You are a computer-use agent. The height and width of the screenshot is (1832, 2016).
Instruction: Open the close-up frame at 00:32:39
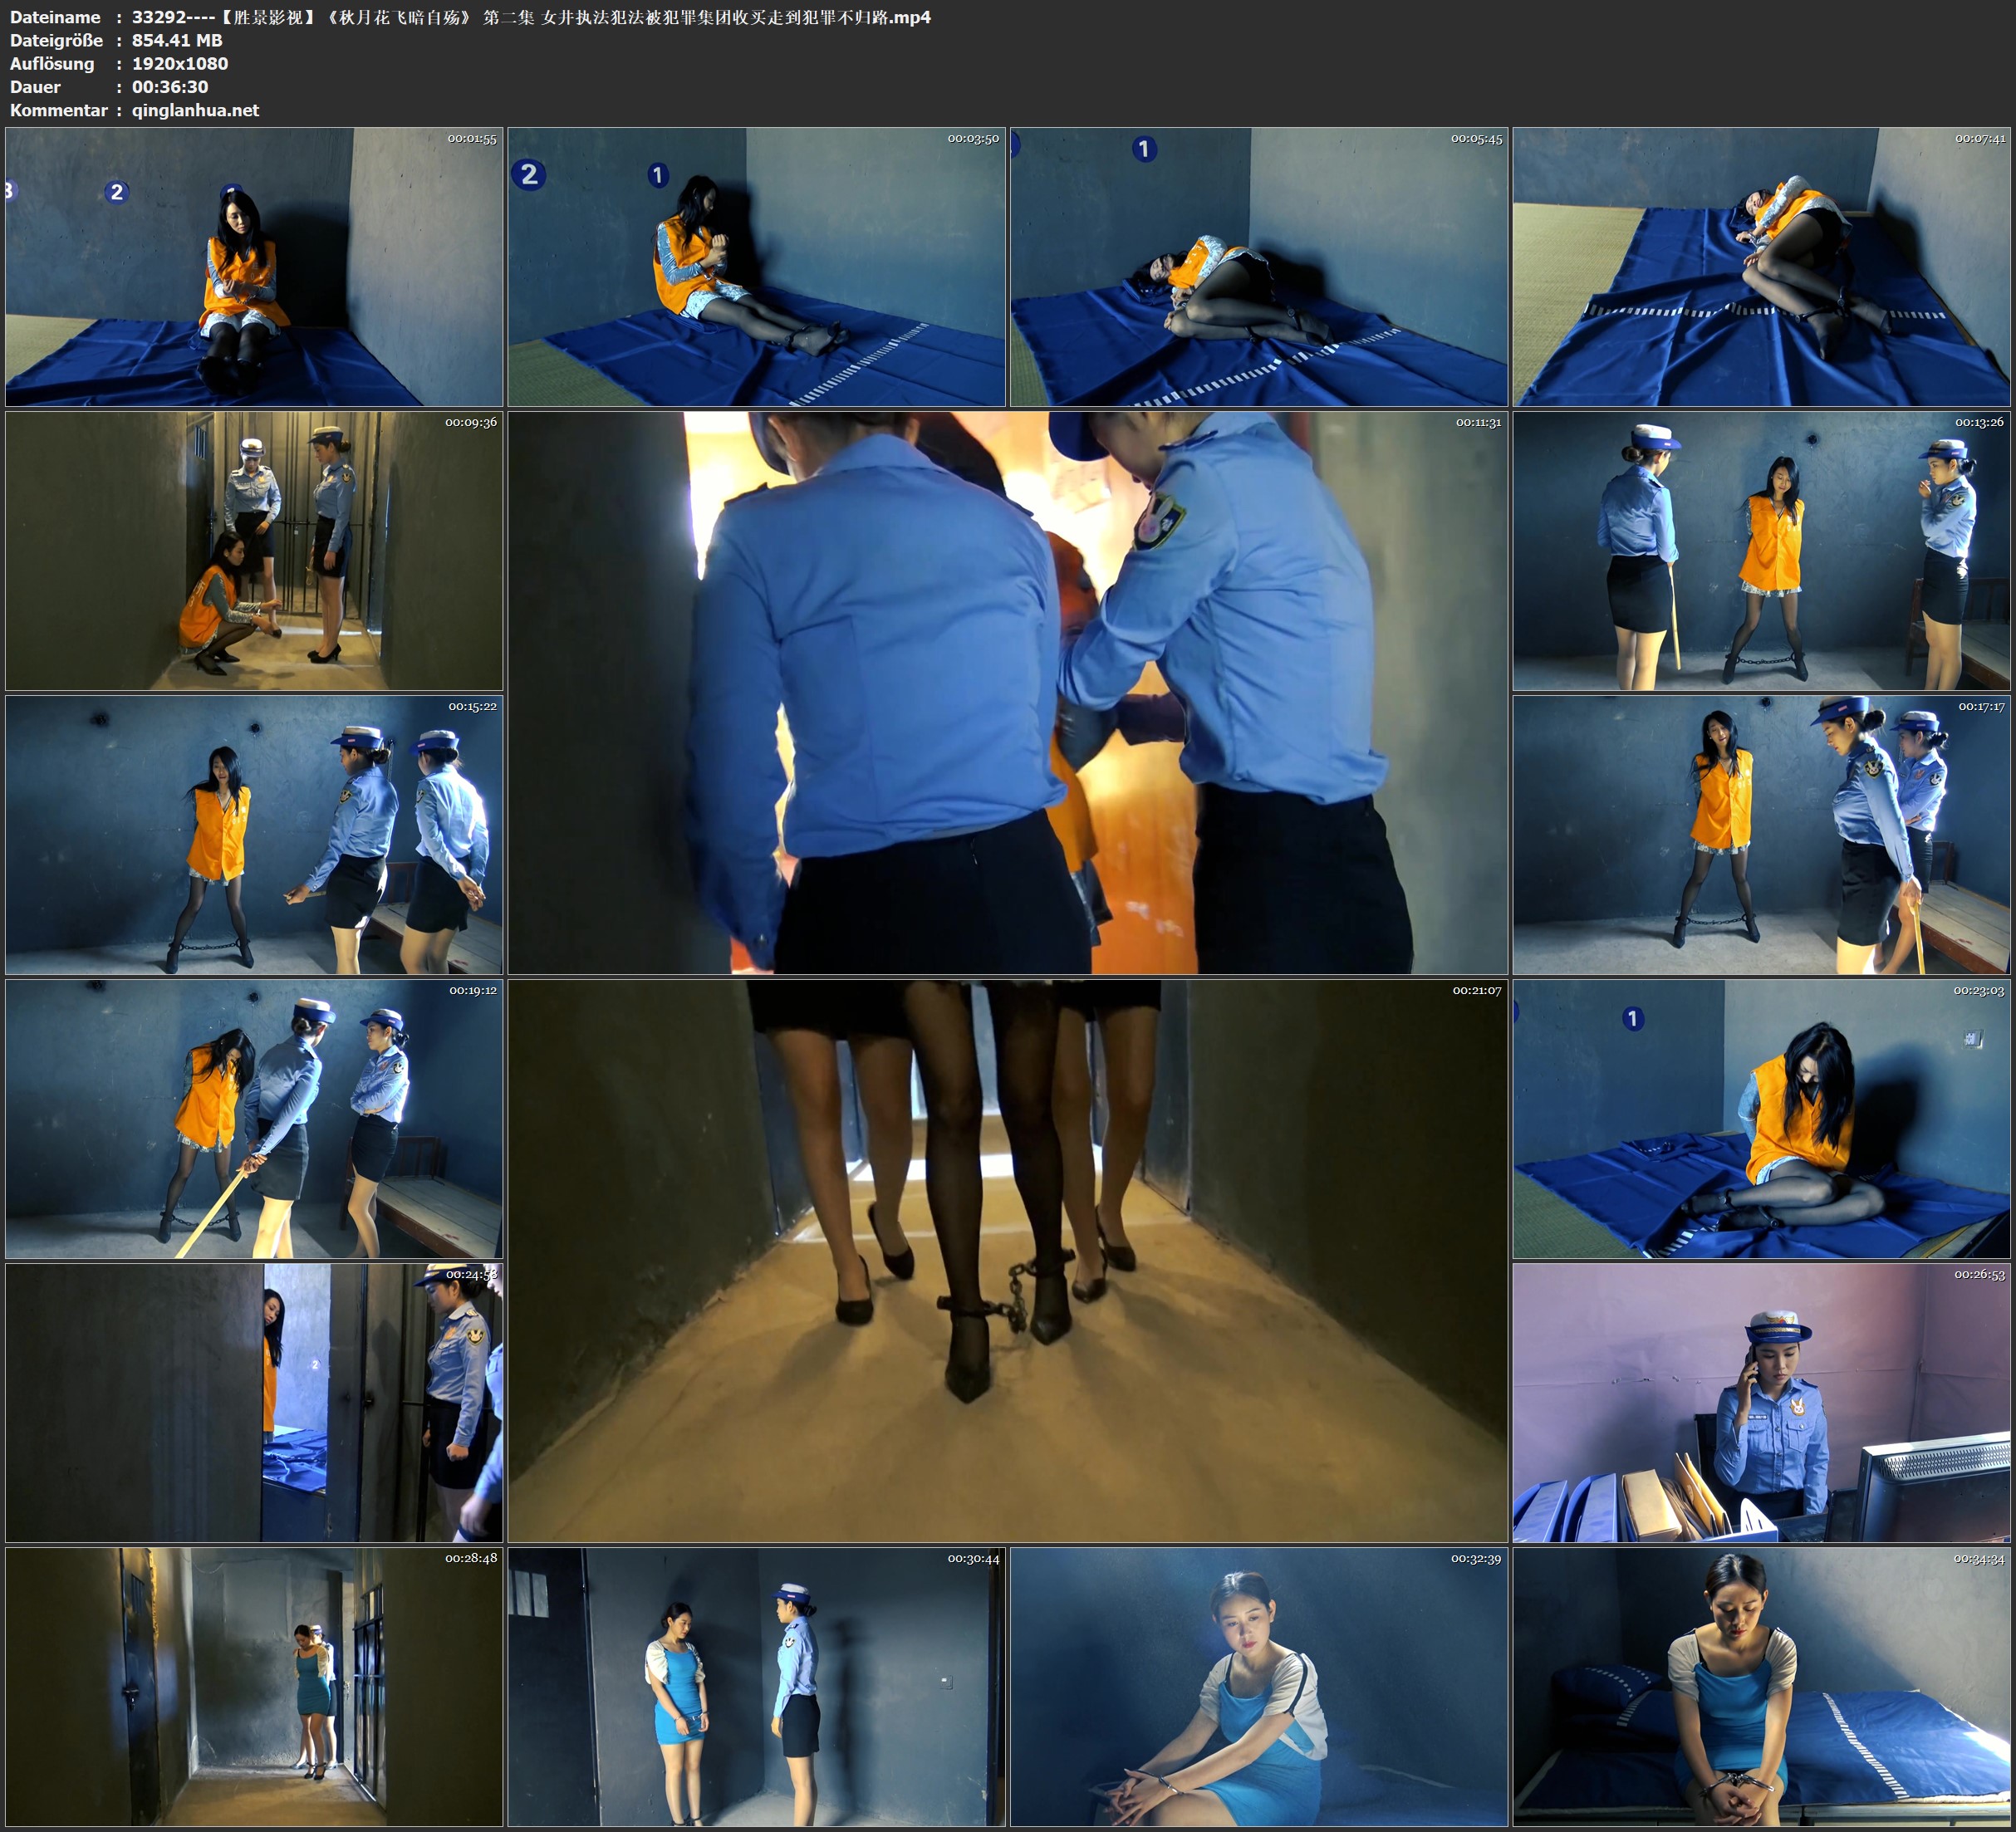(x=1258, y=1686)
